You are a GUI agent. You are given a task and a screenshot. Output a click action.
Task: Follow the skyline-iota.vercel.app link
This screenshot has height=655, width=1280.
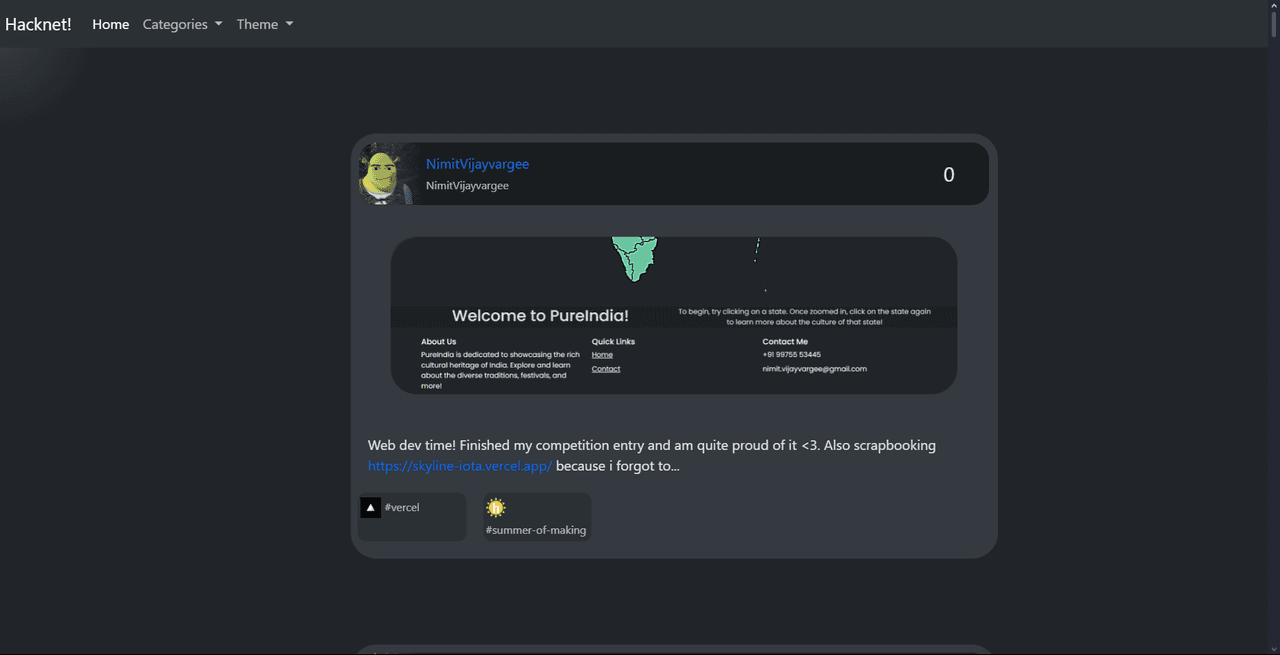pyautogui.click(x=460, y=466)
